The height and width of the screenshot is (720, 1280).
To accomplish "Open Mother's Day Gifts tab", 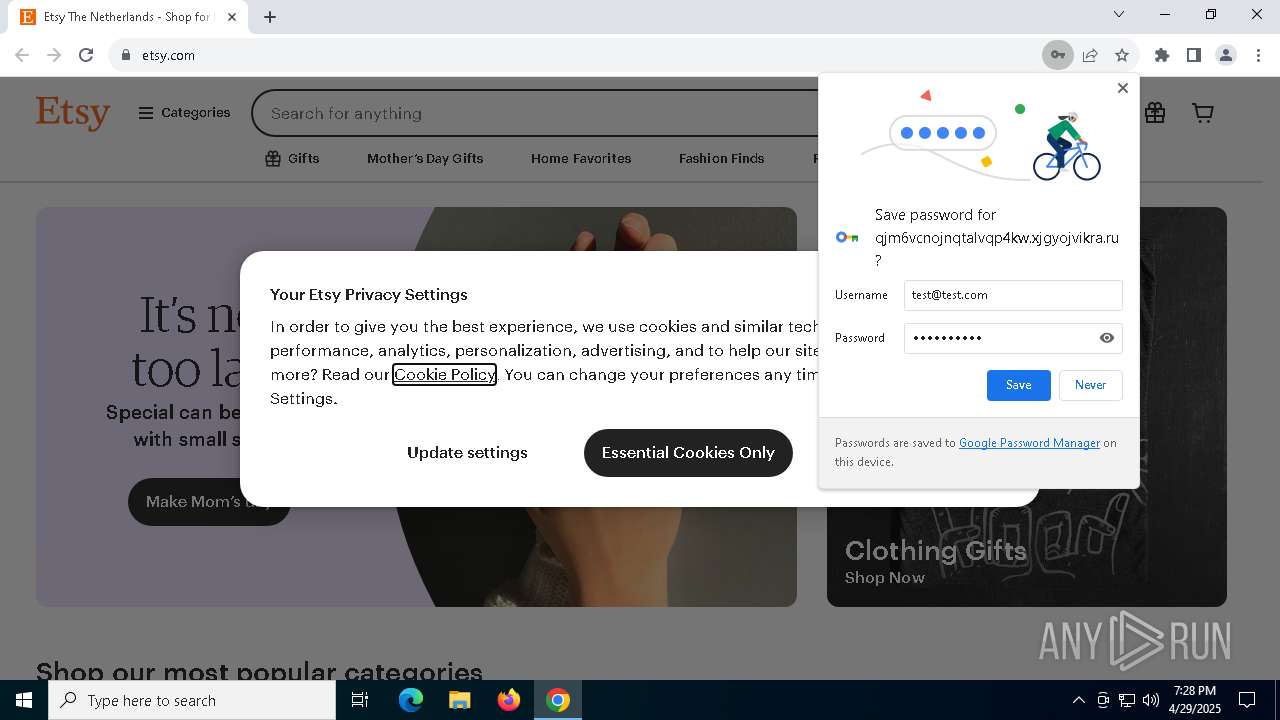I will point(425,158).
